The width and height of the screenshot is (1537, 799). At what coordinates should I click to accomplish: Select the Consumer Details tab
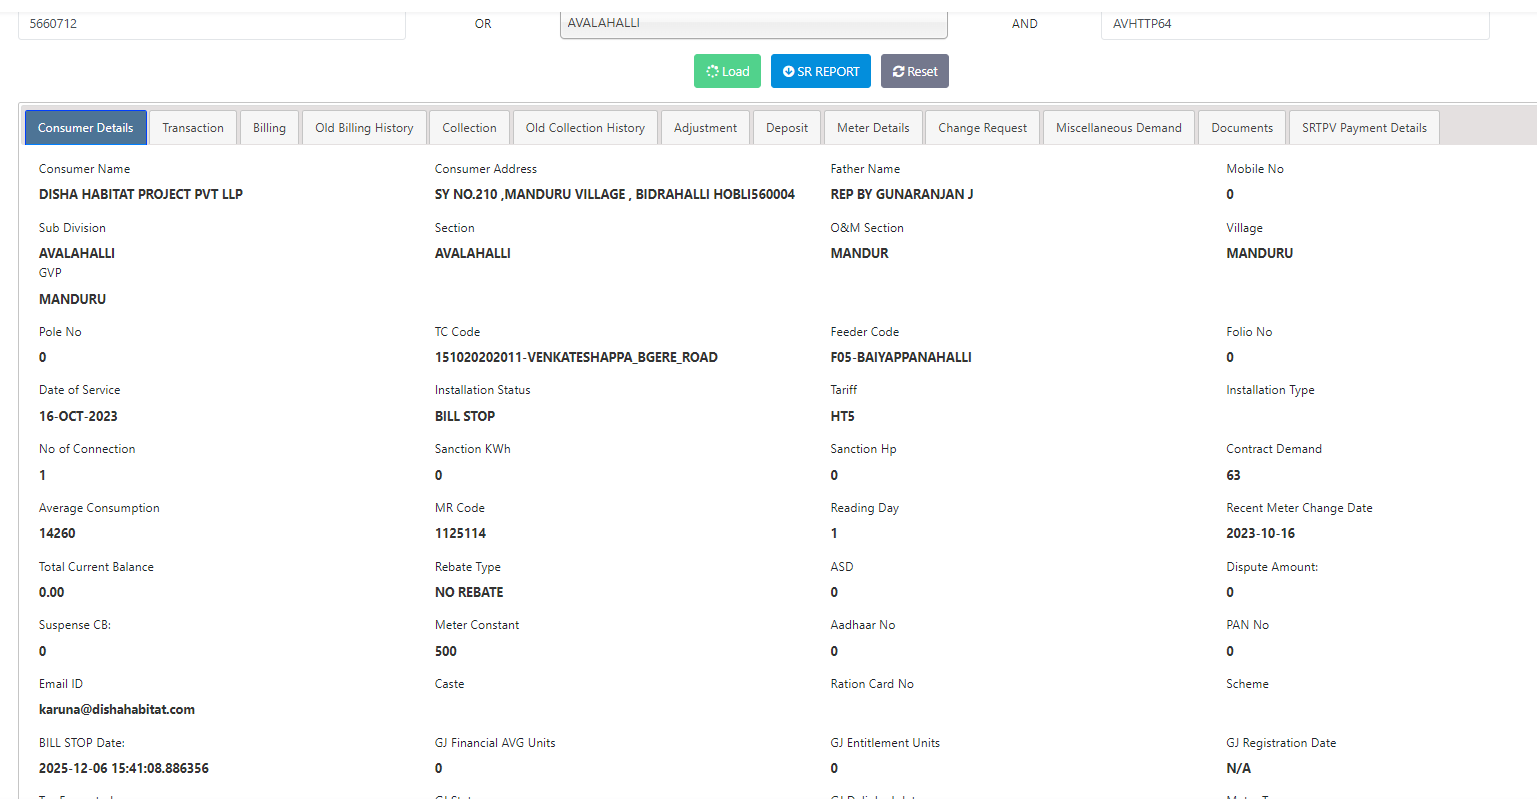(x=86, y=128)
